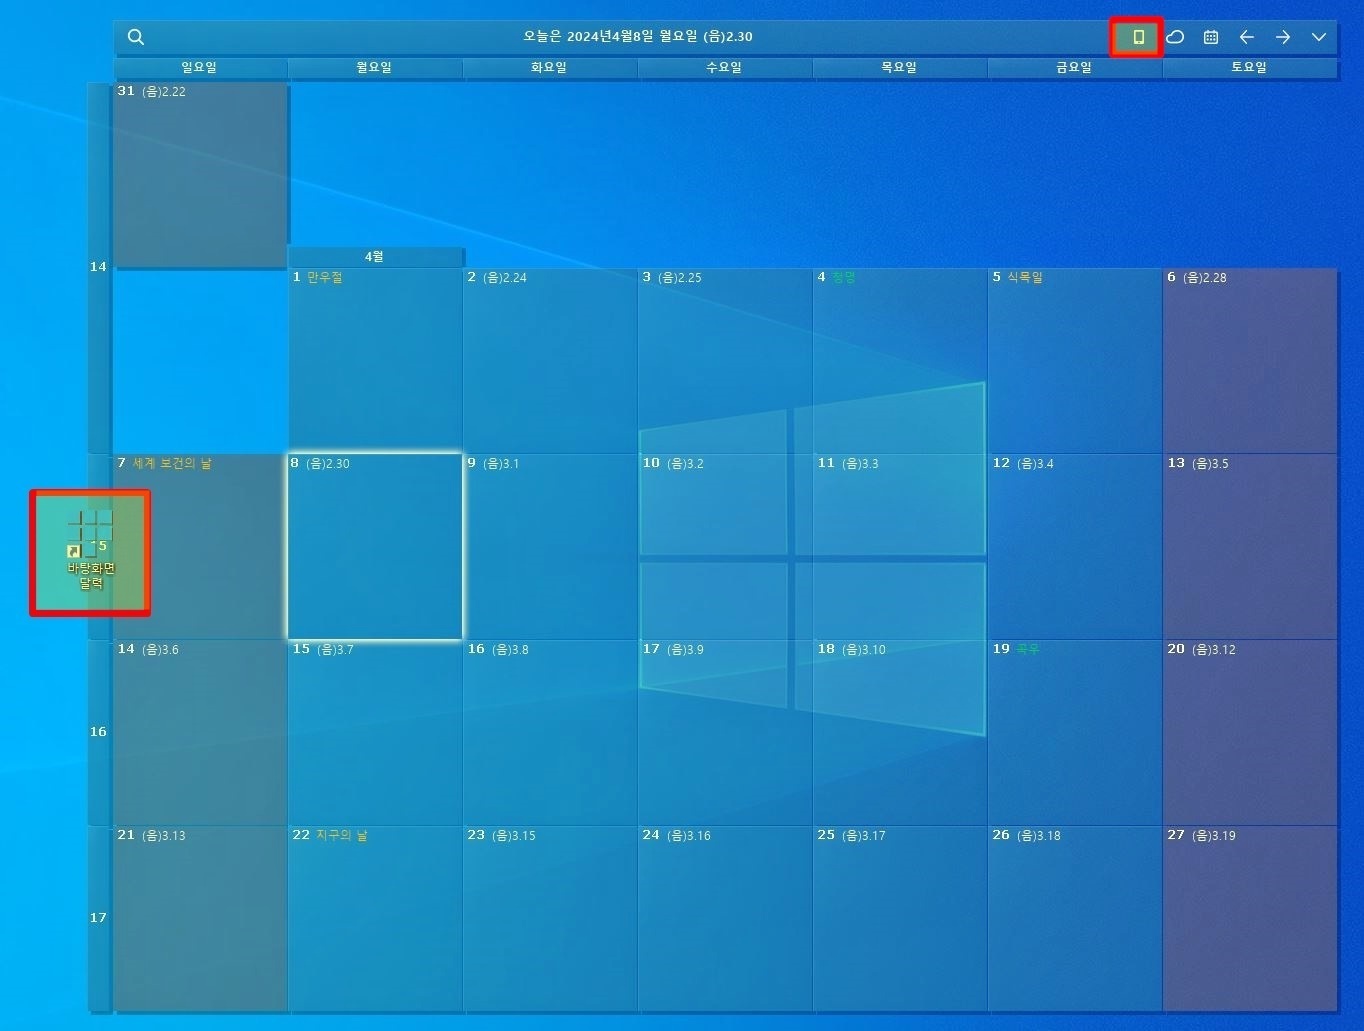Viewport: 1364px width, 1031px height.
Task: Select April 23 cell (음)3.15
Action: 550,919
